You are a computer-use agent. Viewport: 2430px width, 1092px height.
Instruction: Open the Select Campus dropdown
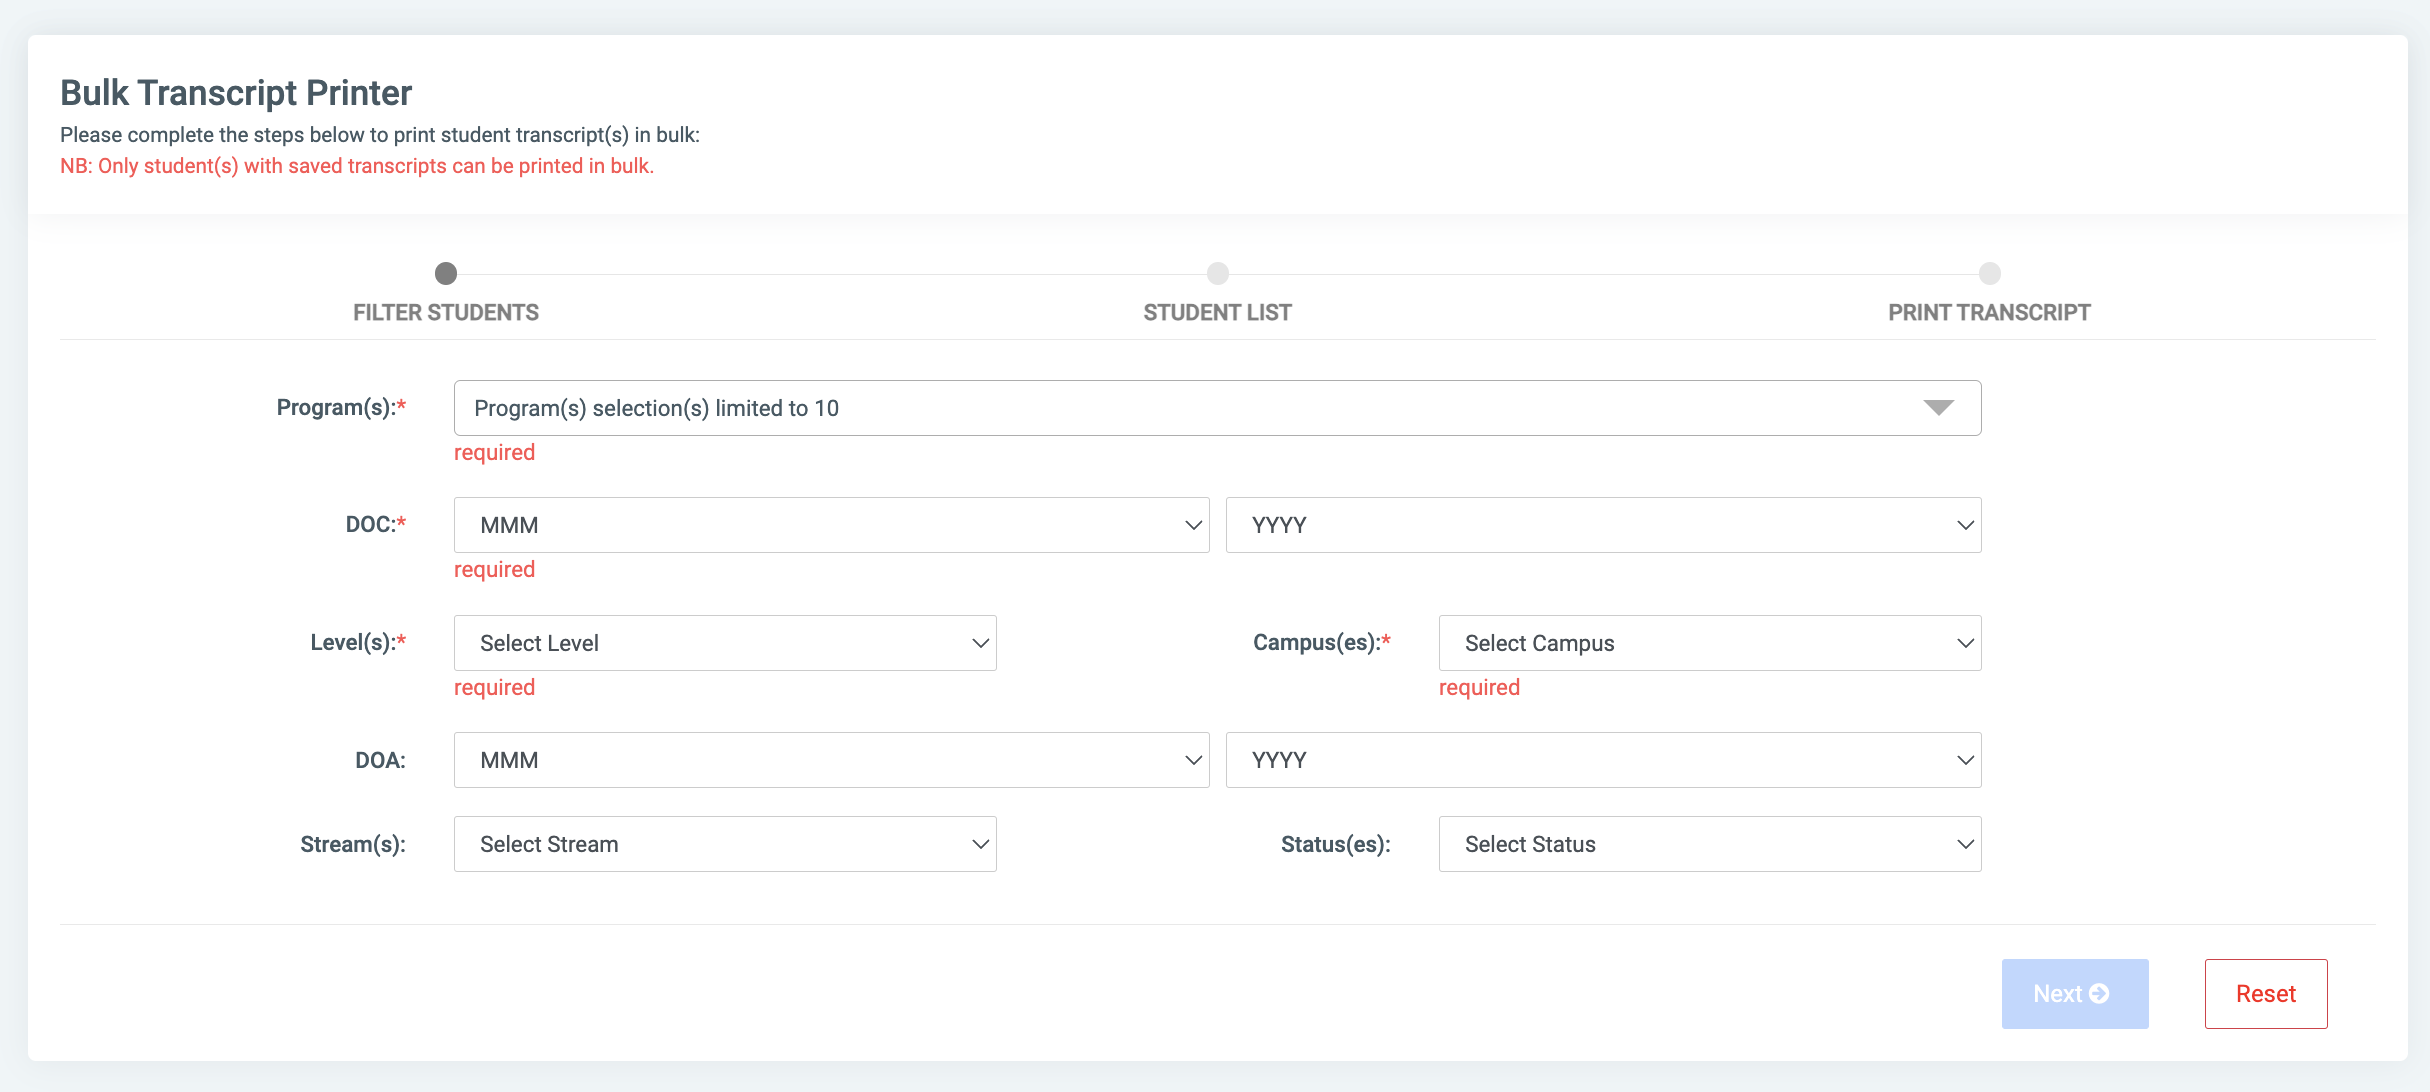pyautogui.click(x=1708, y=643)
